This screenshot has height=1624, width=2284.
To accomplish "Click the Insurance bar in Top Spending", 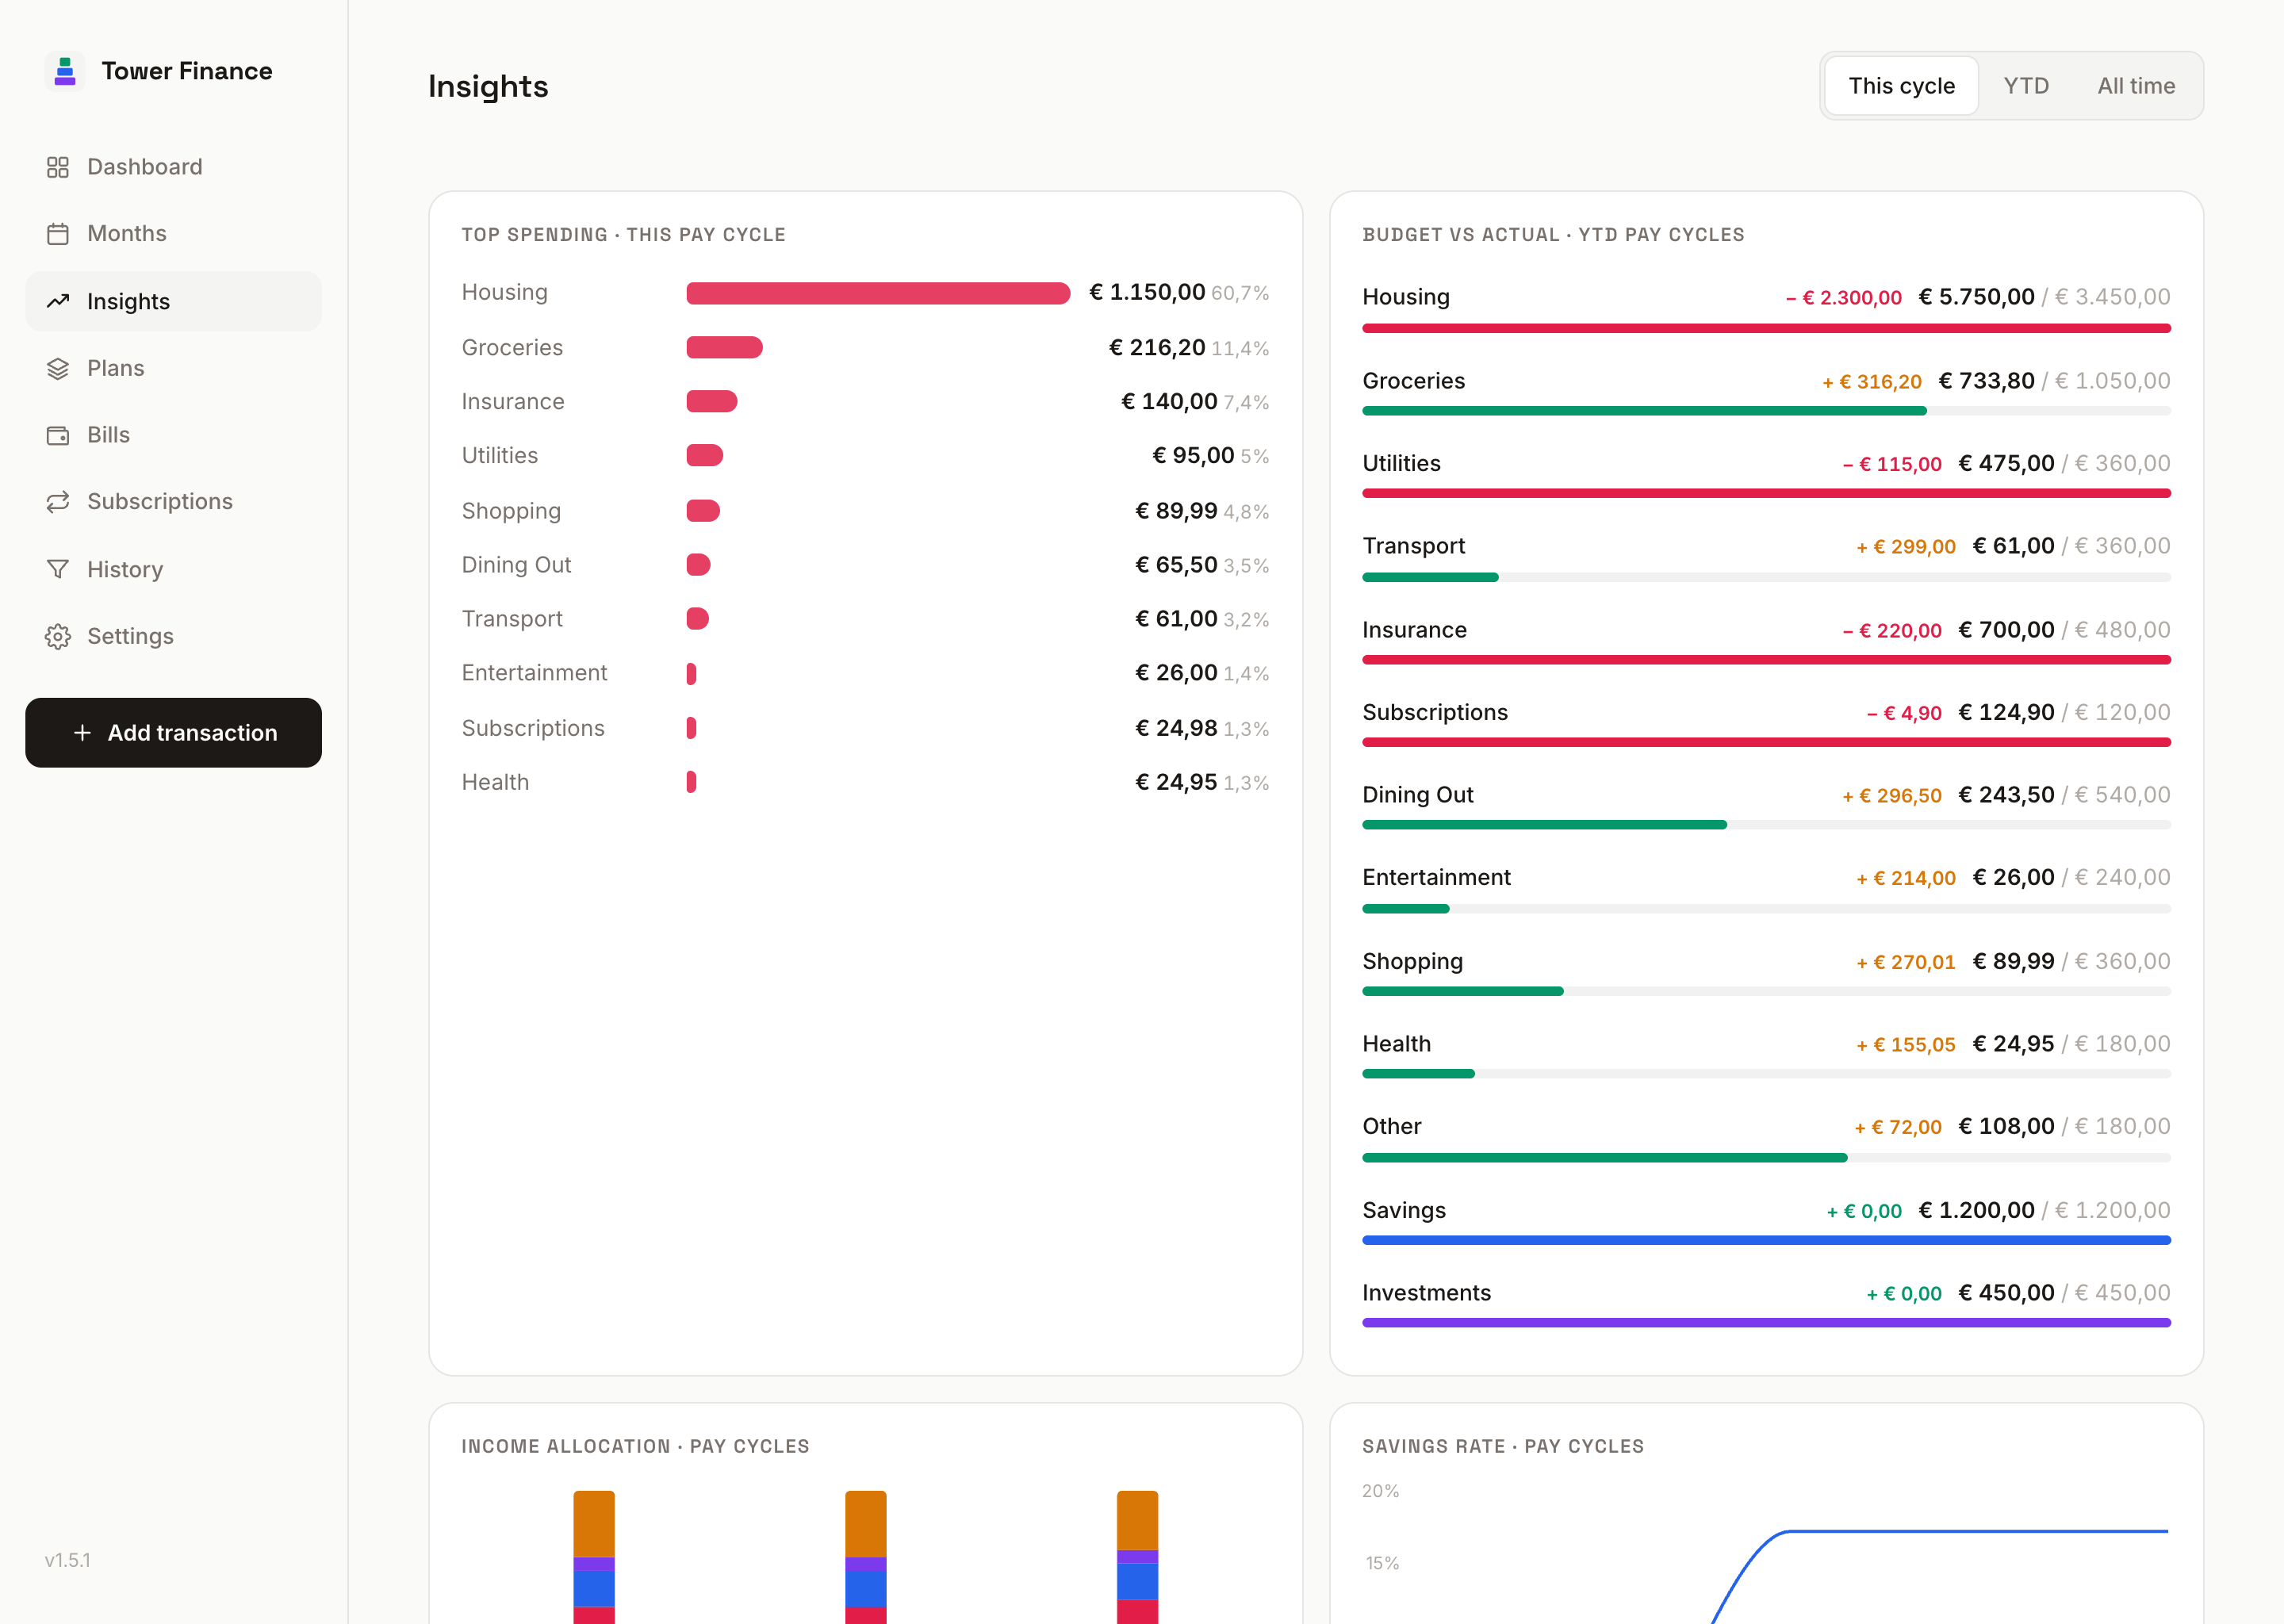I will tap(711, 402).
